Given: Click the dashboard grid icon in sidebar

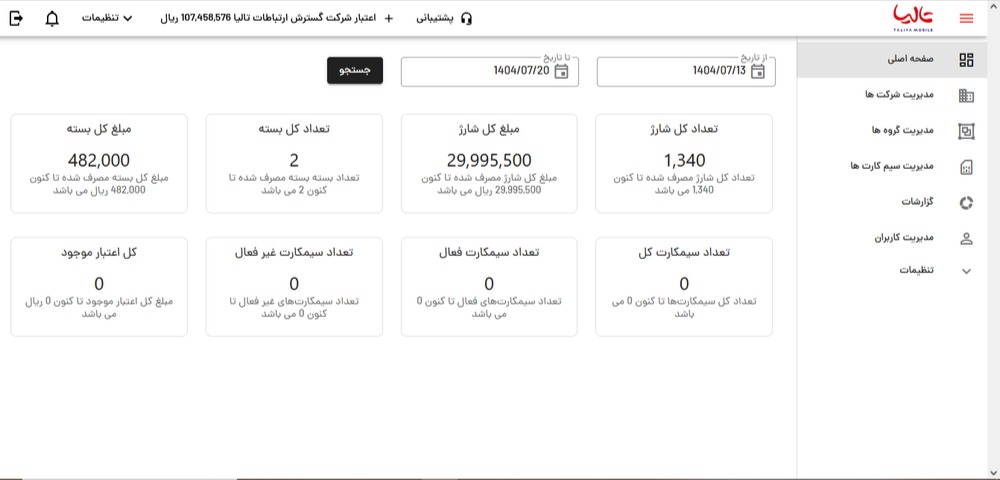Looking at the screenshot, I should 966,60.
